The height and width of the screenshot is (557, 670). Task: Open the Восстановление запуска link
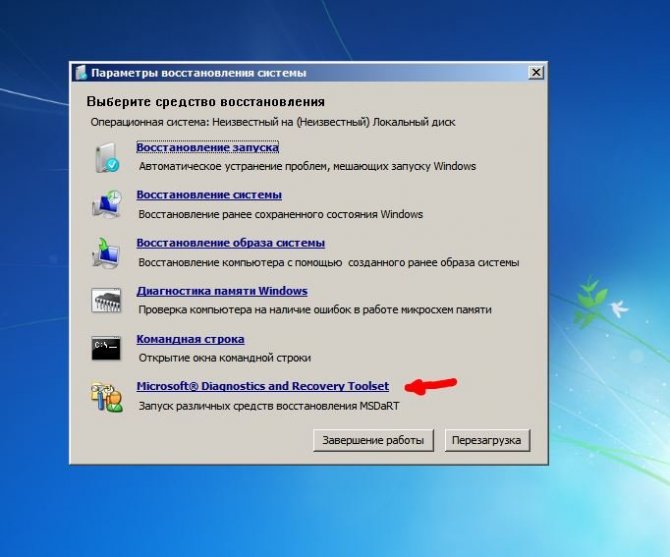coord(207,147)
